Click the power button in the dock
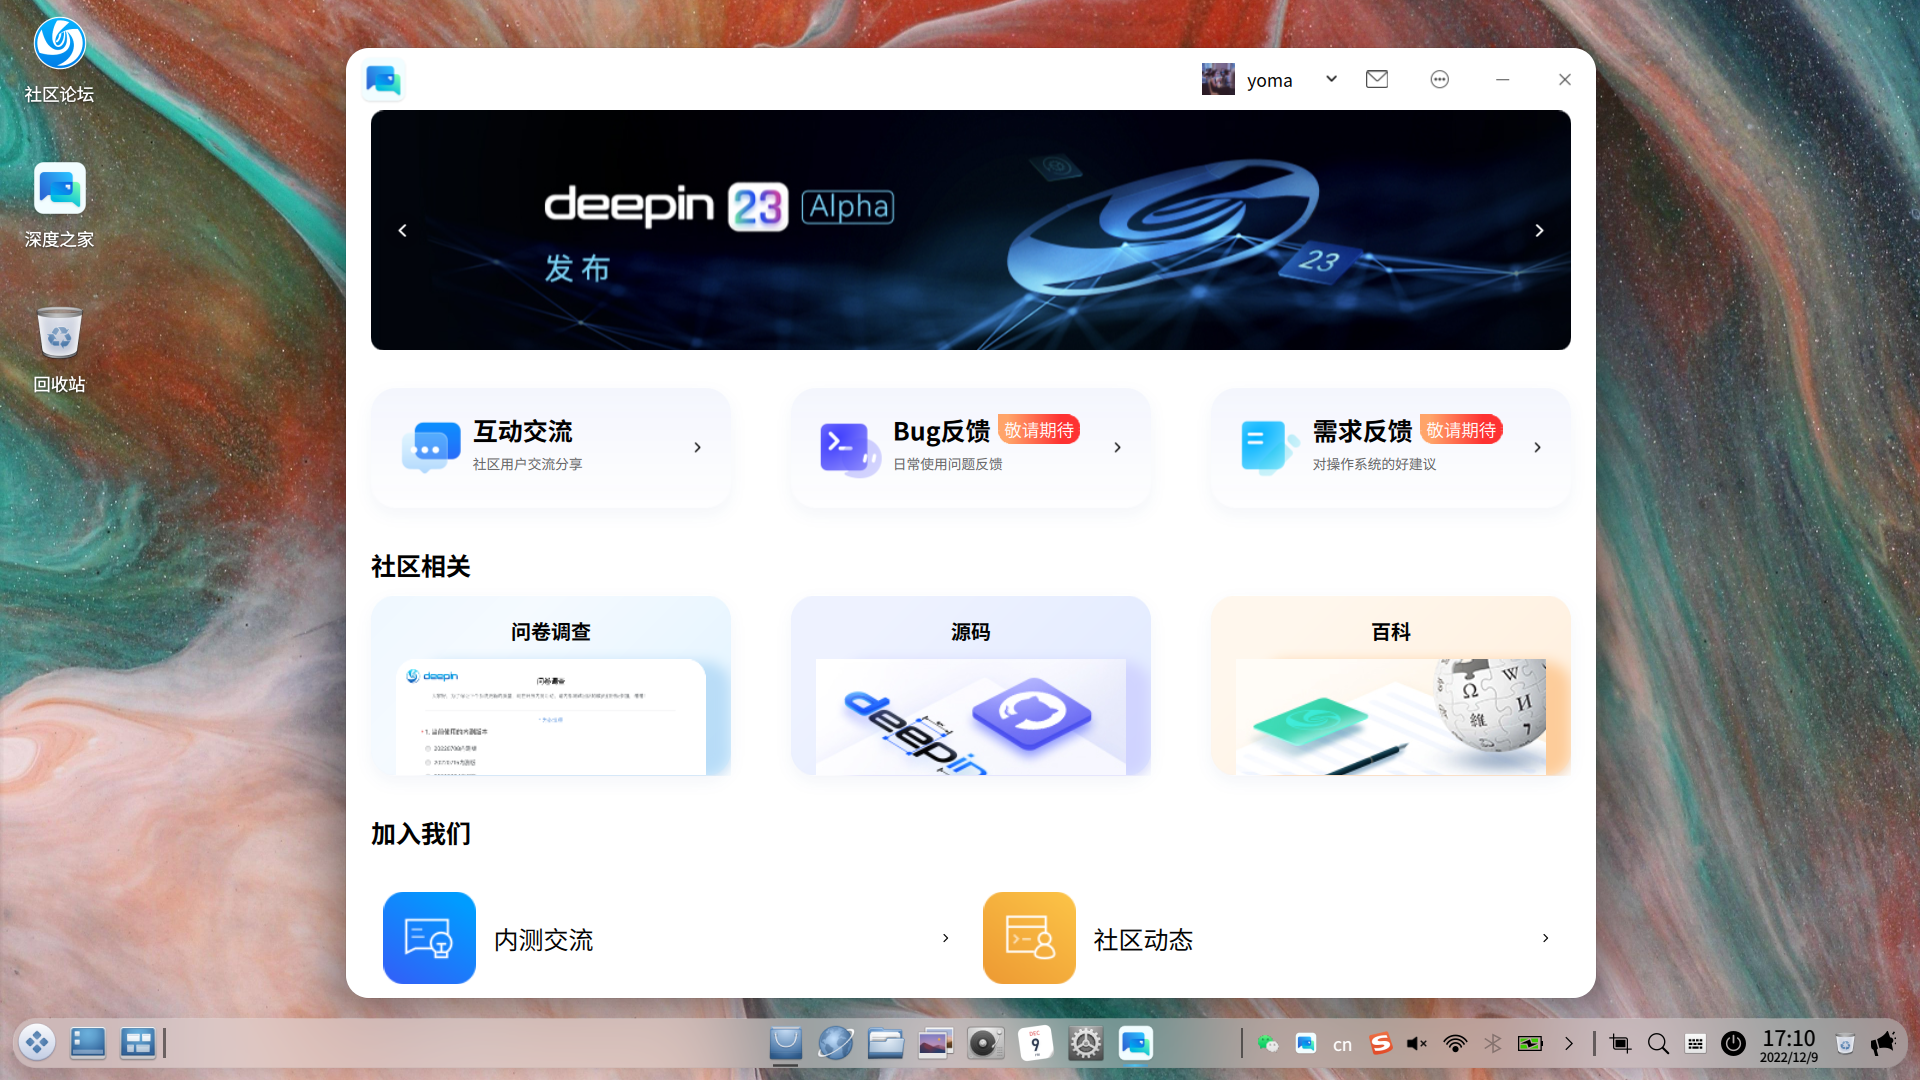Image resolution: width=1920 pixels, height=1080 pixels. [x=1733, y=1044]
